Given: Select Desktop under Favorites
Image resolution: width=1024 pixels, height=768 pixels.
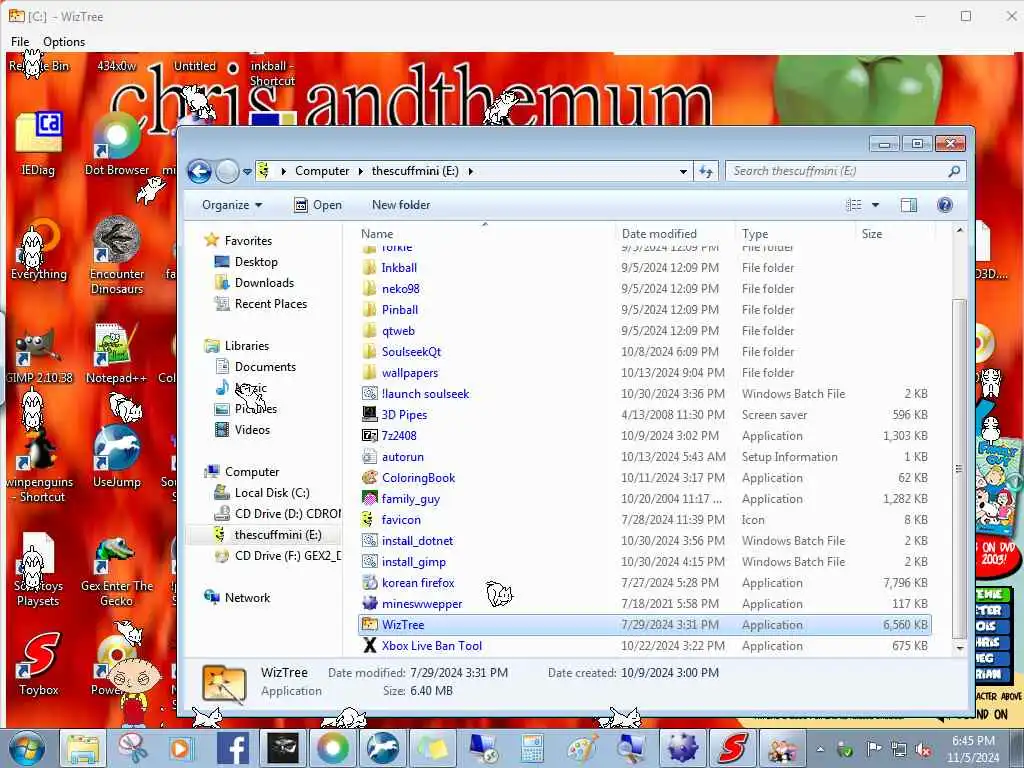Looking at the screenshot, I should click(256, 262).
